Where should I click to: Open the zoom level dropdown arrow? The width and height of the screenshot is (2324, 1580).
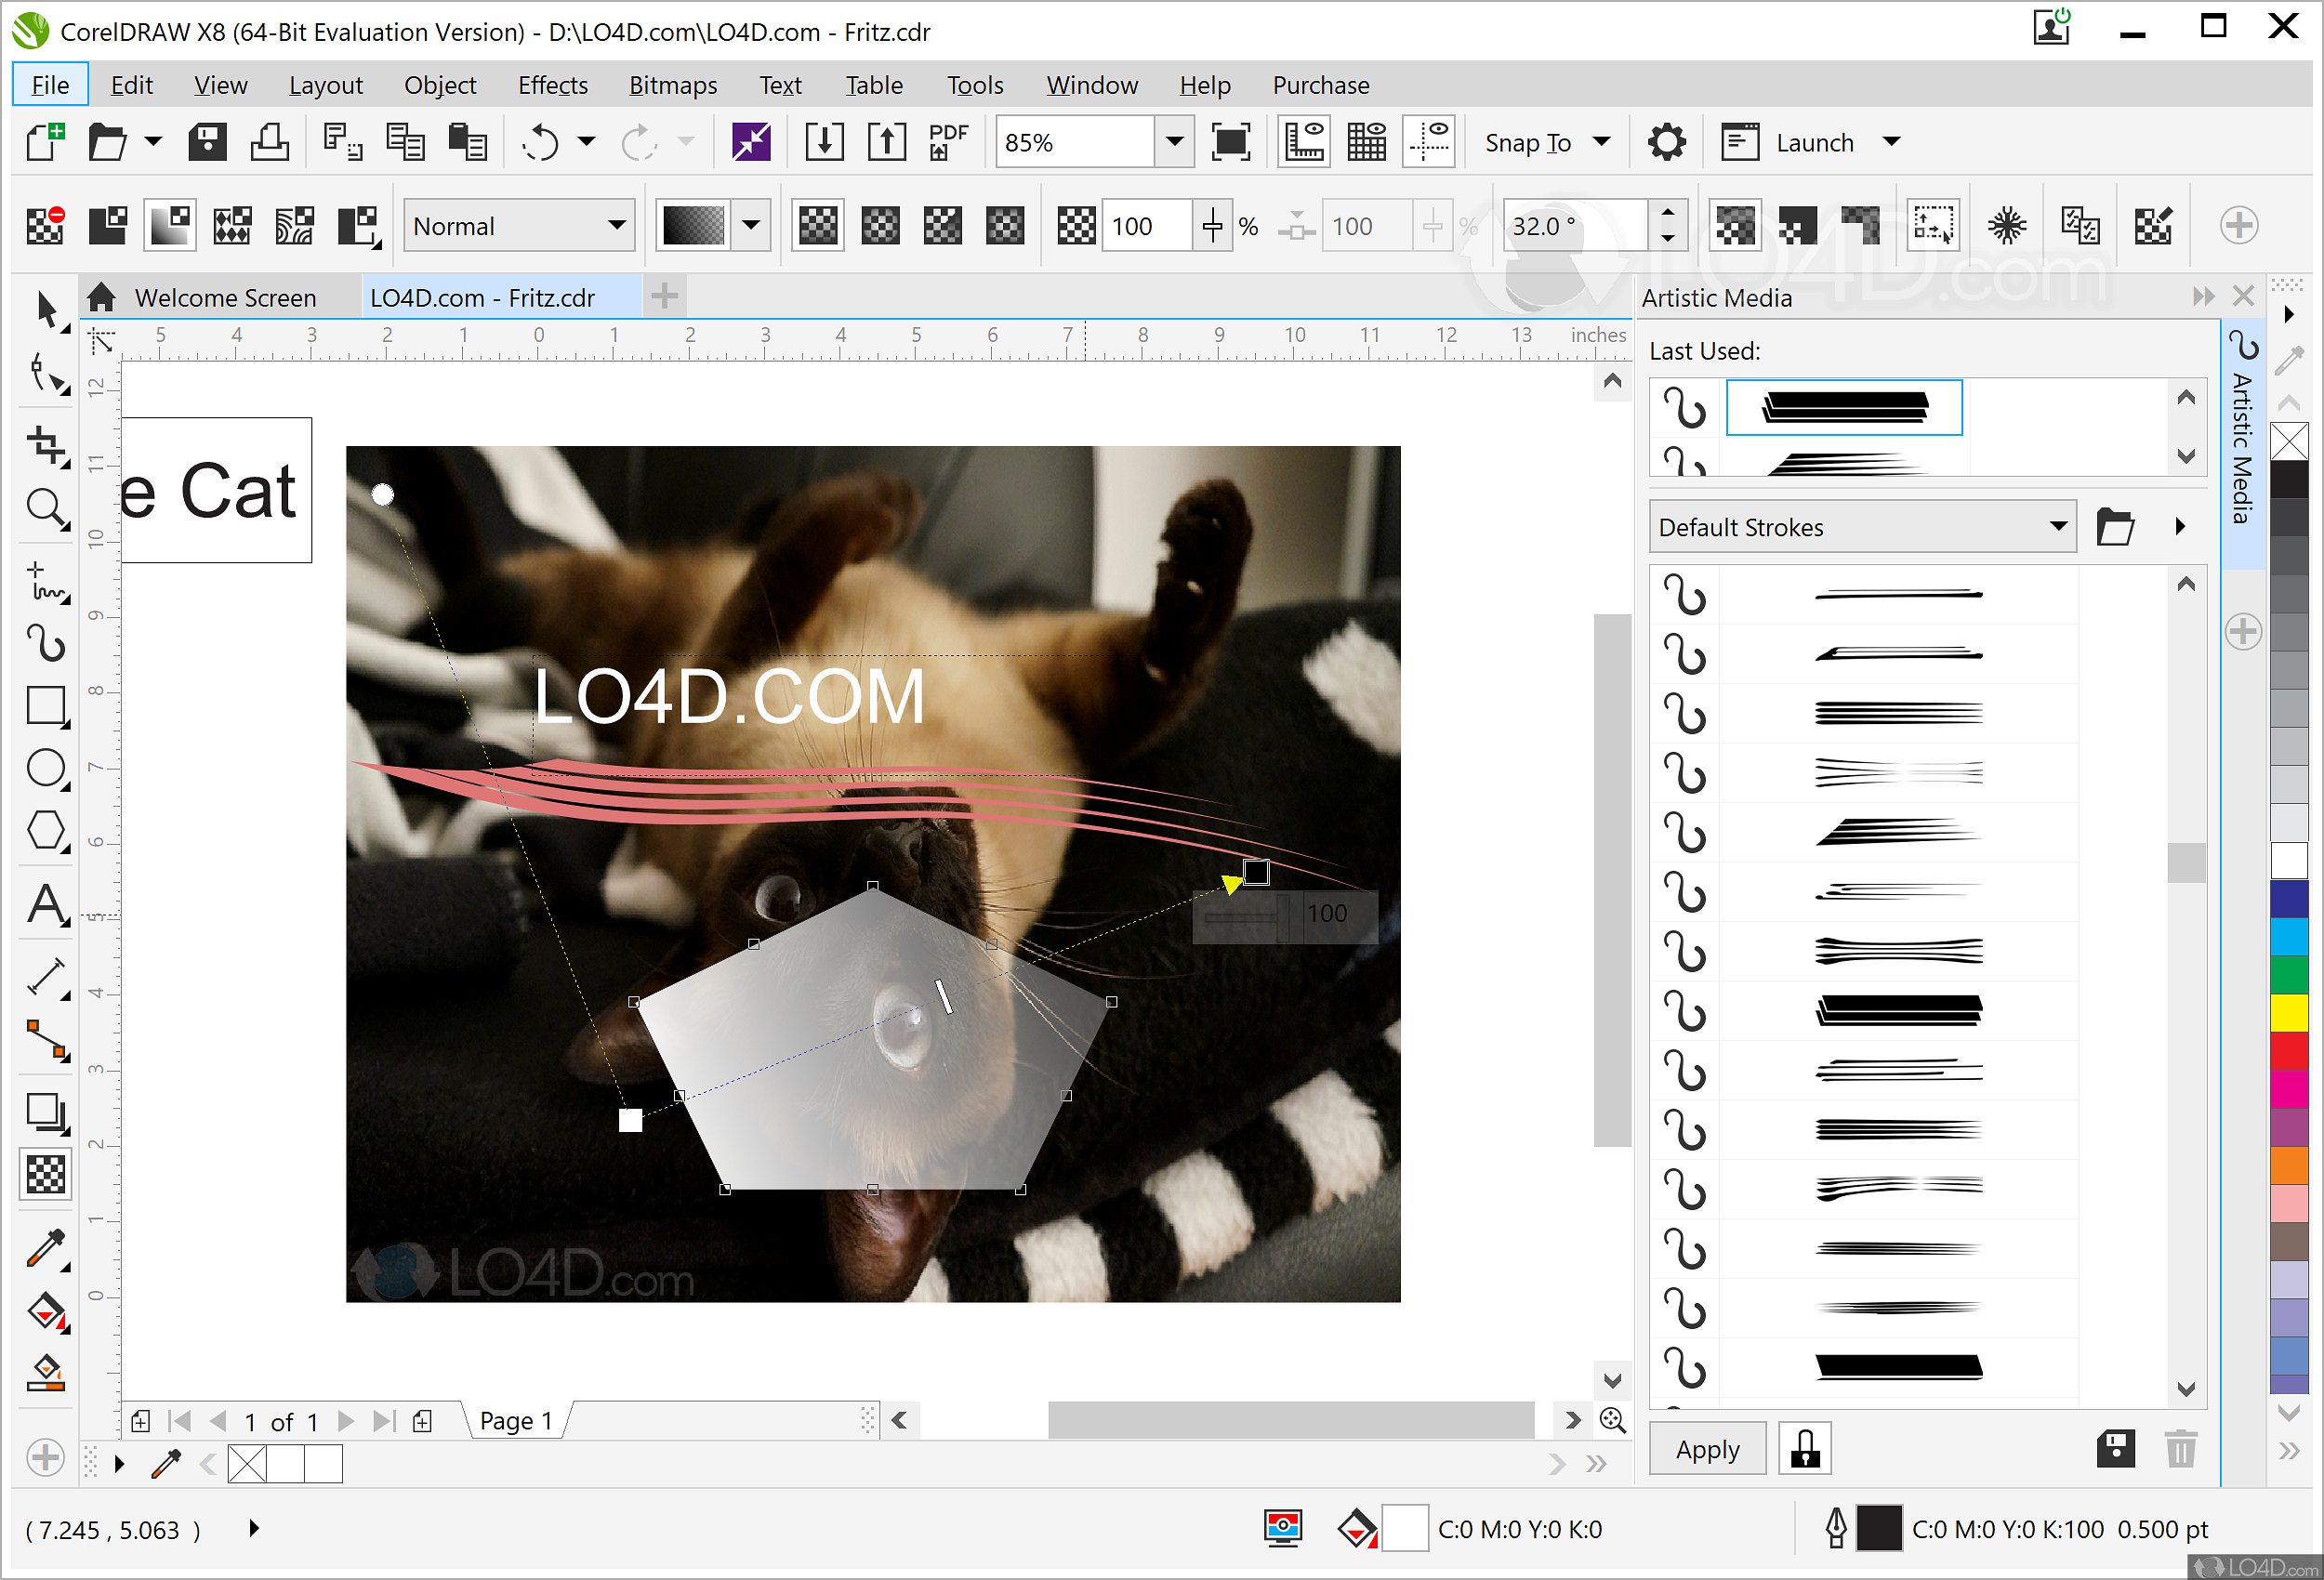[1174, 142]
